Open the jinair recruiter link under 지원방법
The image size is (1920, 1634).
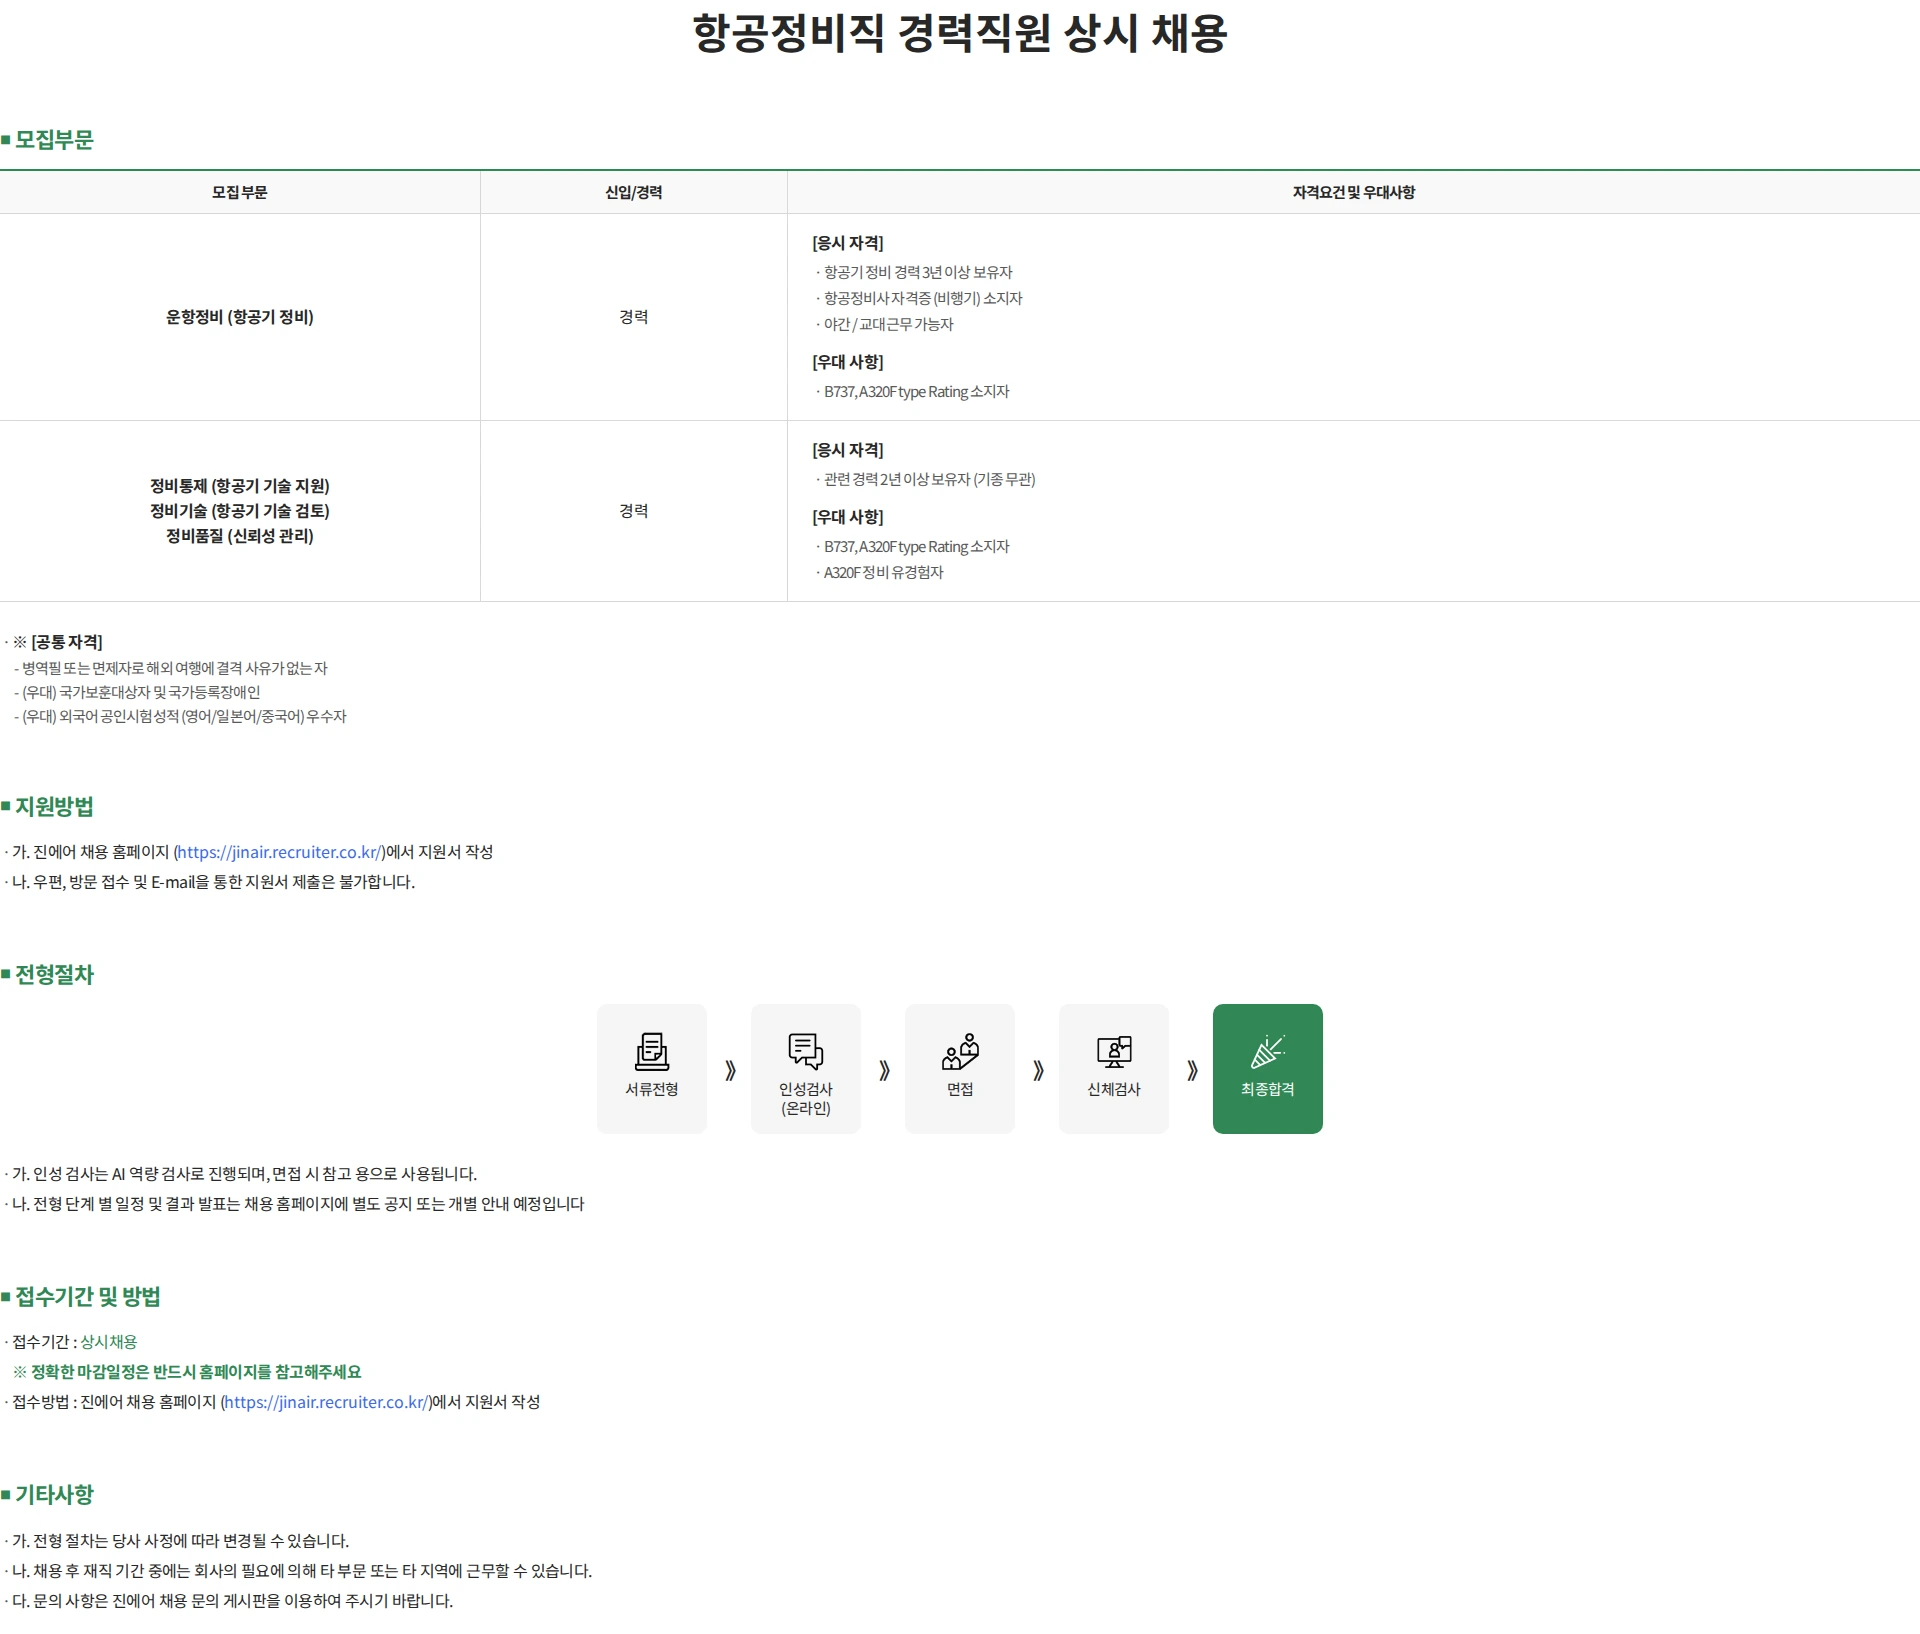[279, 852]
